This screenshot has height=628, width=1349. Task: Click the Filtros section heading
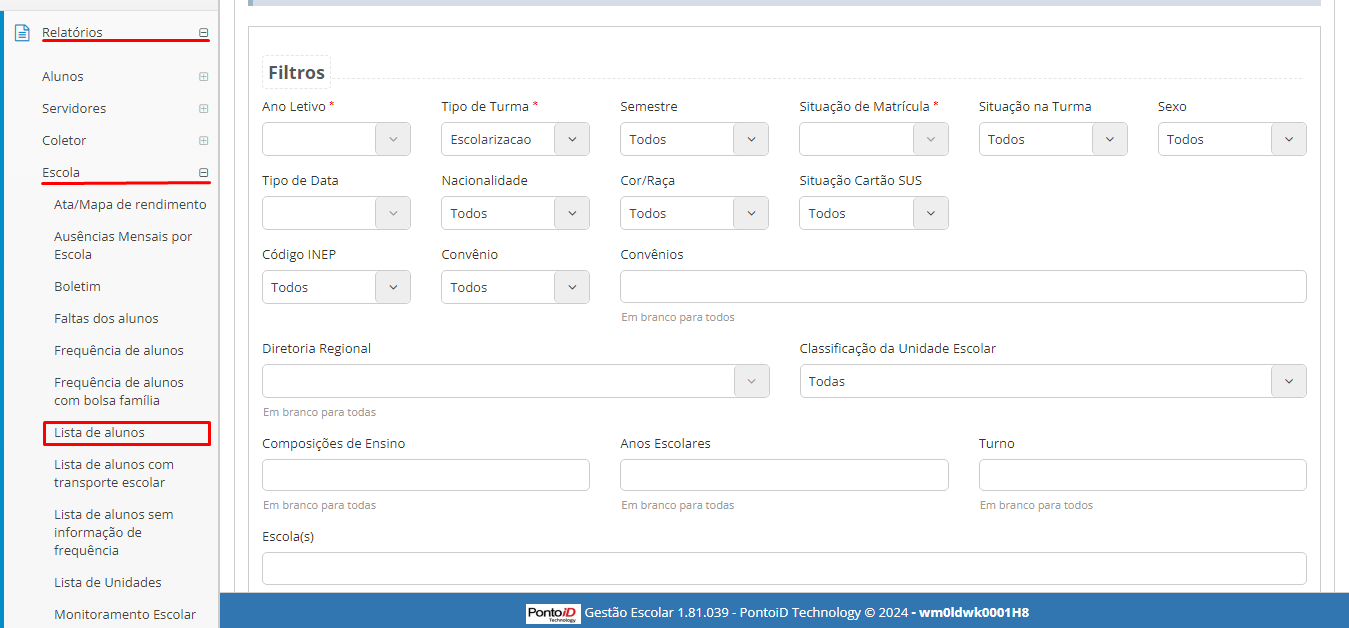(297, 73)
